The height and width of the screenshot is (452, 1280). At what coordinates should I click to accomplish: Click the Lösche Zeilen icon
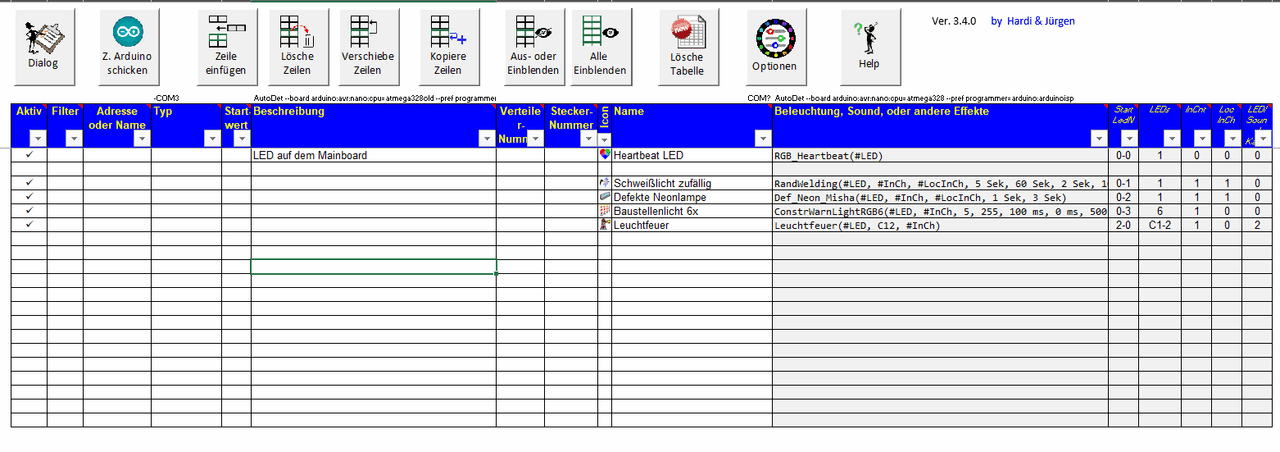pyautogui.click(x=297, y=45)
